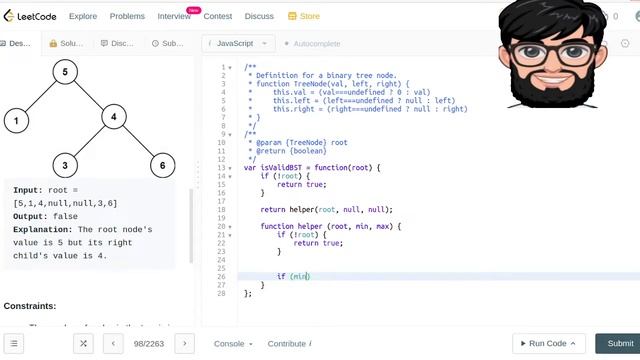The height and width of the screenshot is (360, 640).
Task: Go to the next problem
Action: [184, 344]
